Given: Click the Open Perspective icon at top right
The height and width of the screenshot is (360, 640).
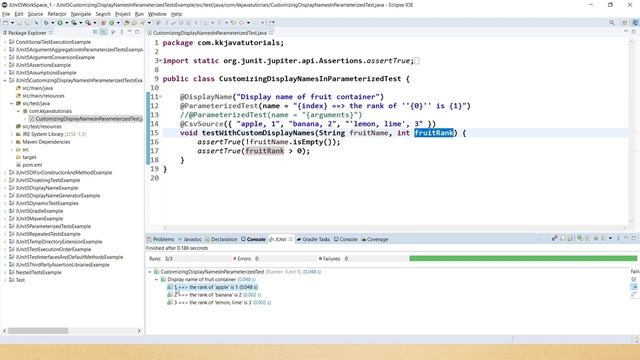Looking at the screenshot, I should [x=624, y=23].
